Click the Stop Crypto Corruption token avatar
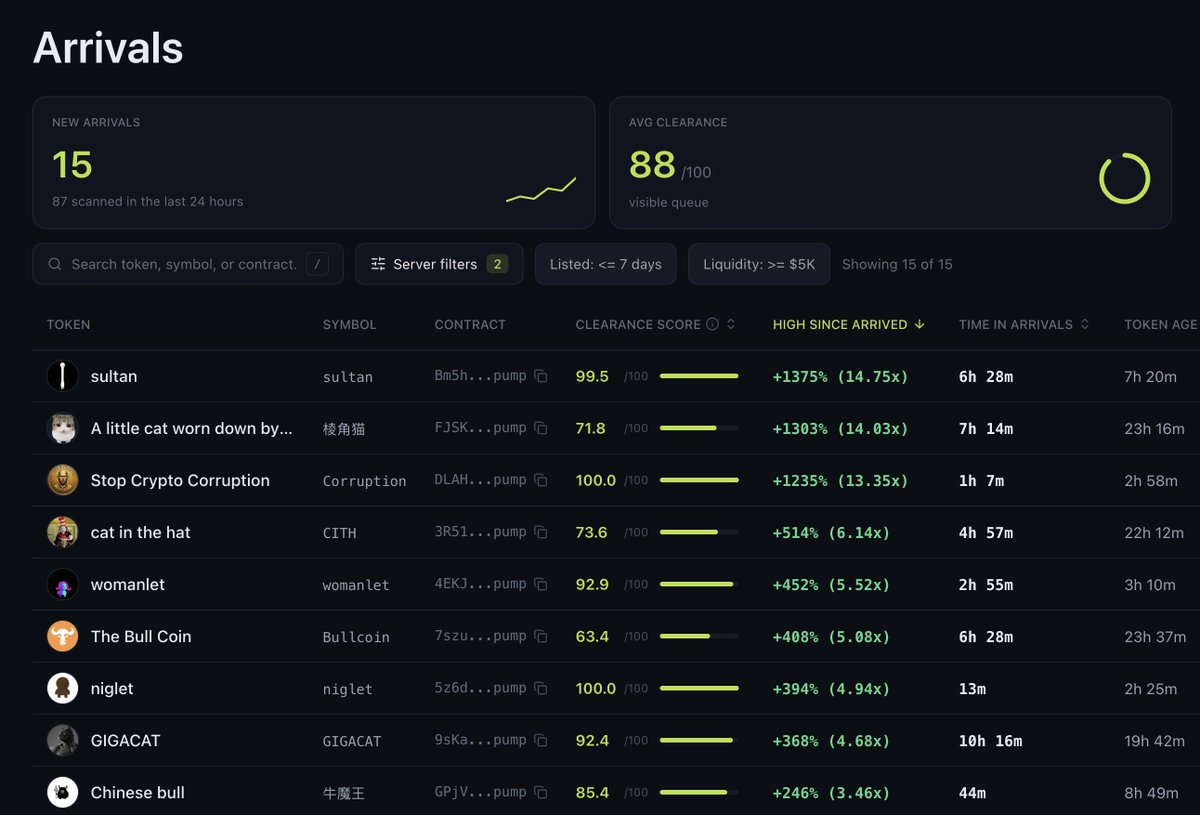 pos(62,480)
